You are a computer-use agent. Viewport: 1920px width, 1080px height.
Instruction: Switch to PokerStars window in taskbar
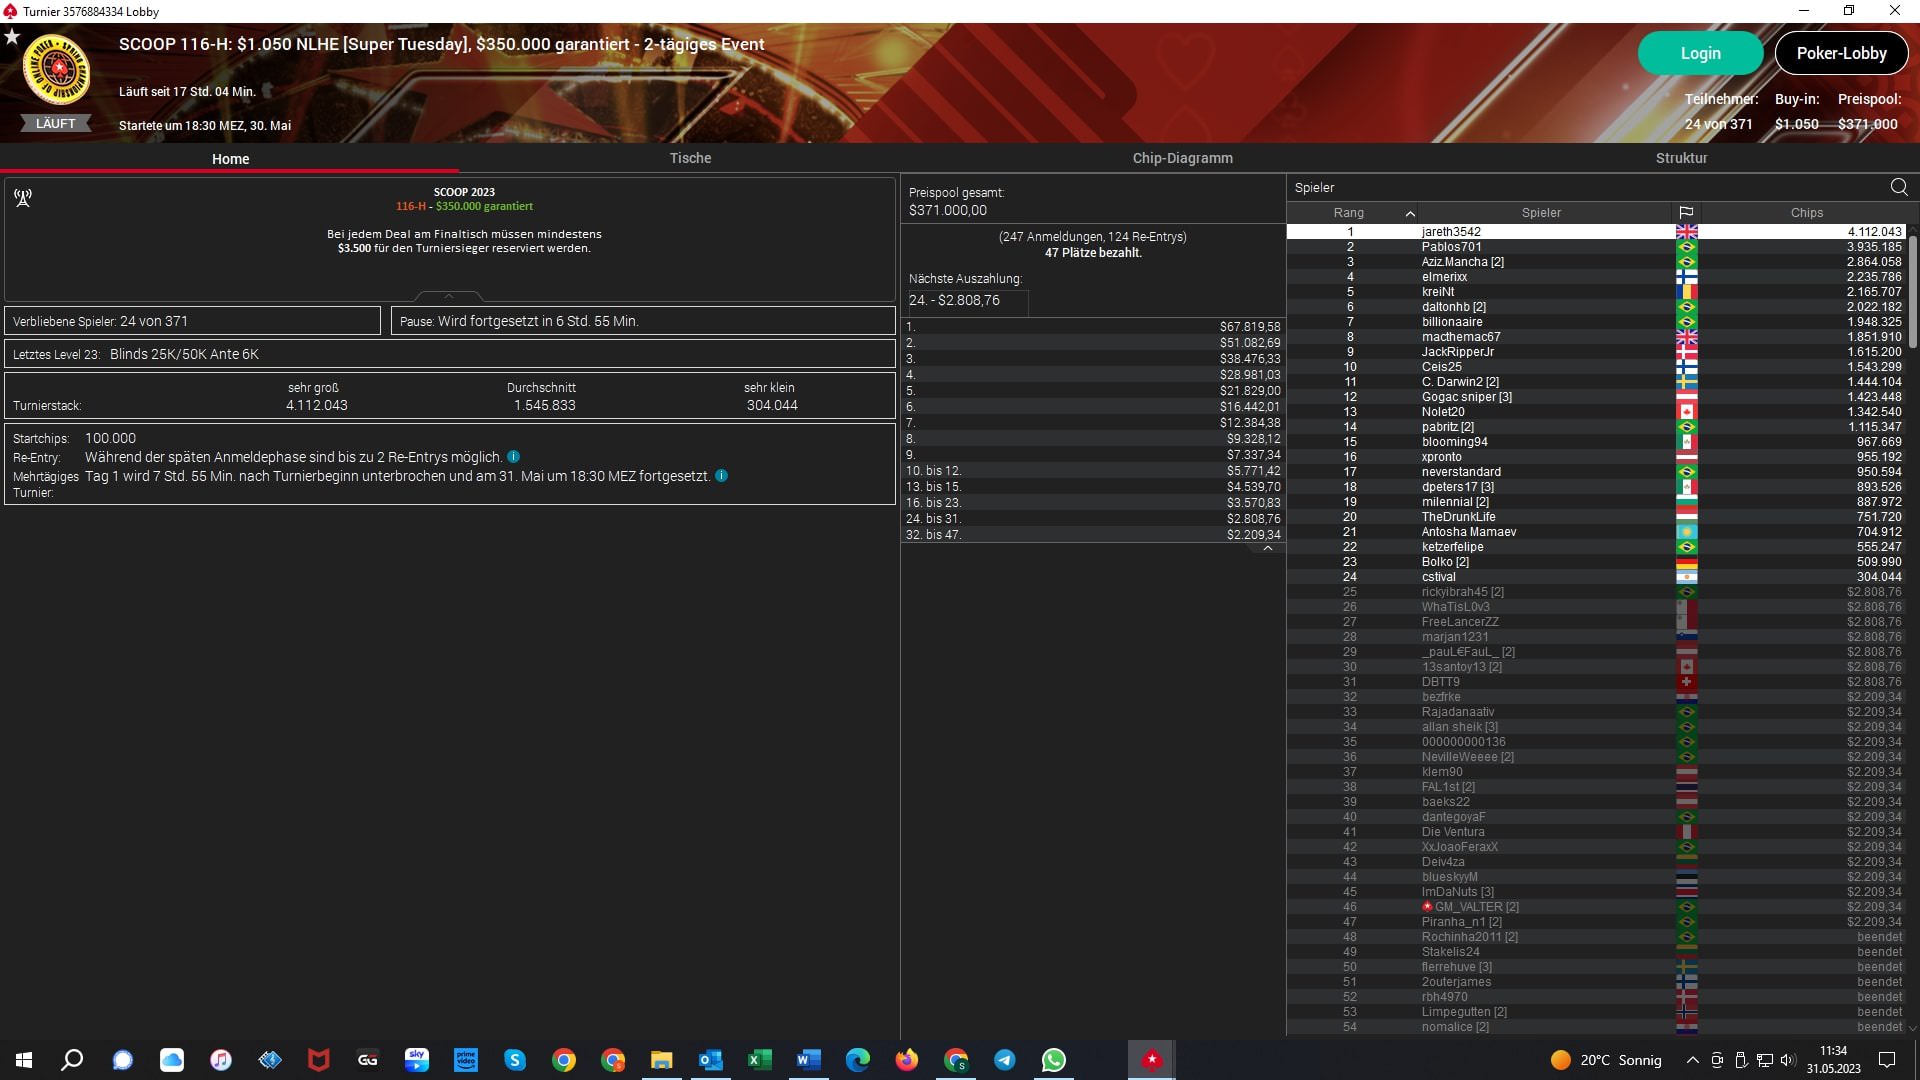pos(1152,1060)
